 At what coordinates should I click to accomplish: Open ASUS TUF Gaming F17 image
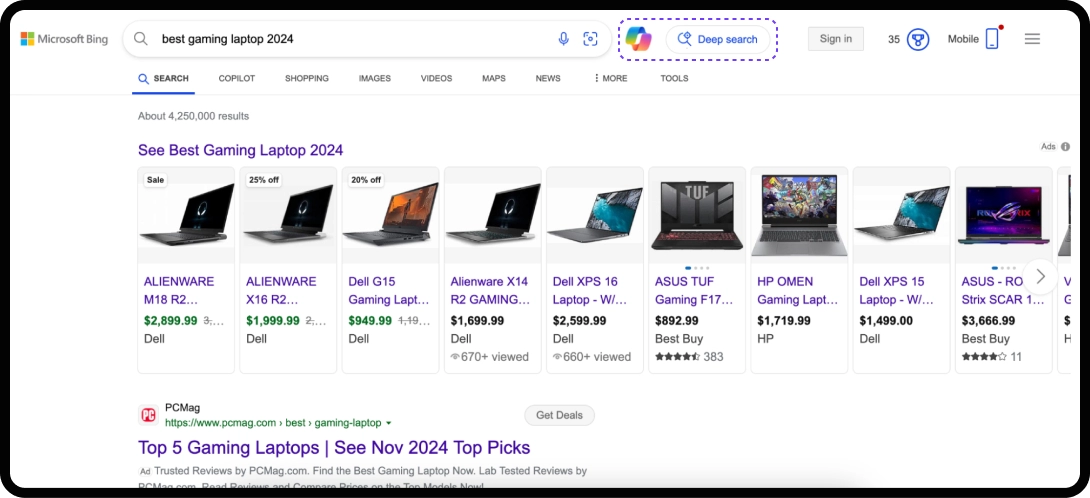pyautogui.click(x=697, y=214)
